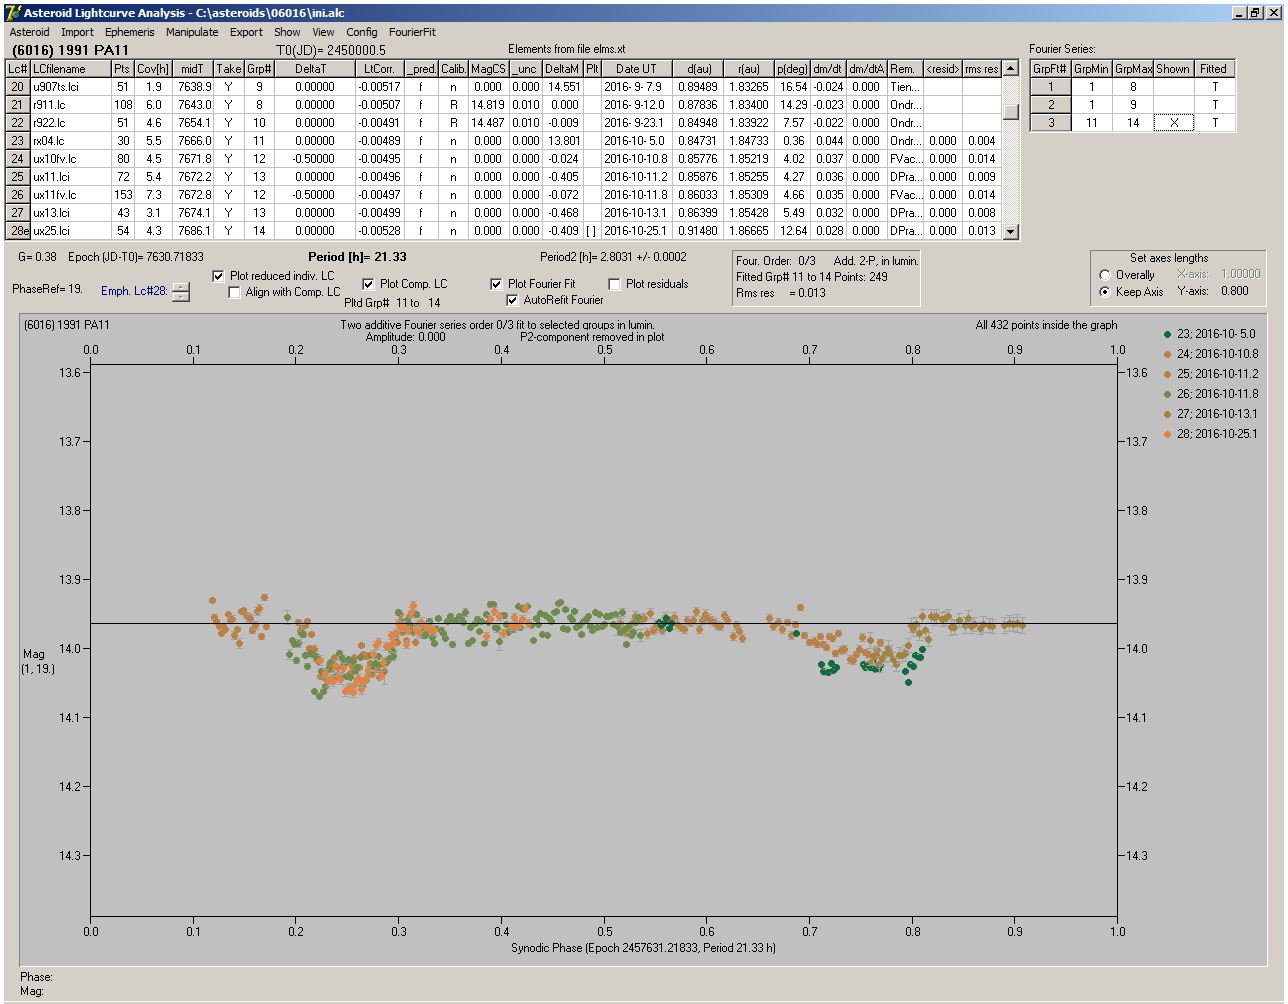Select the Overally axes radio button
1288x1004 pixels.
pos(1105,275)
